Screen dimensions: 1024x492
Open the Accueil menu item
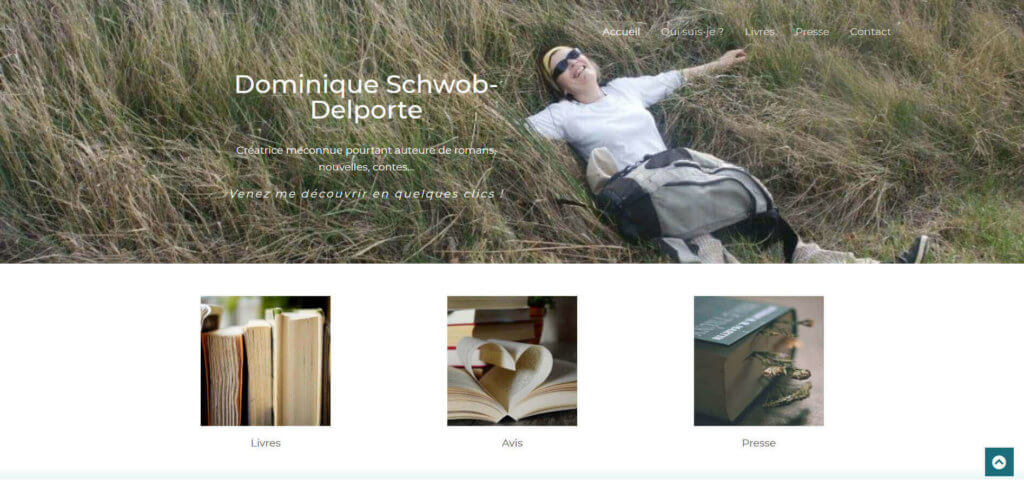(621, 32)
